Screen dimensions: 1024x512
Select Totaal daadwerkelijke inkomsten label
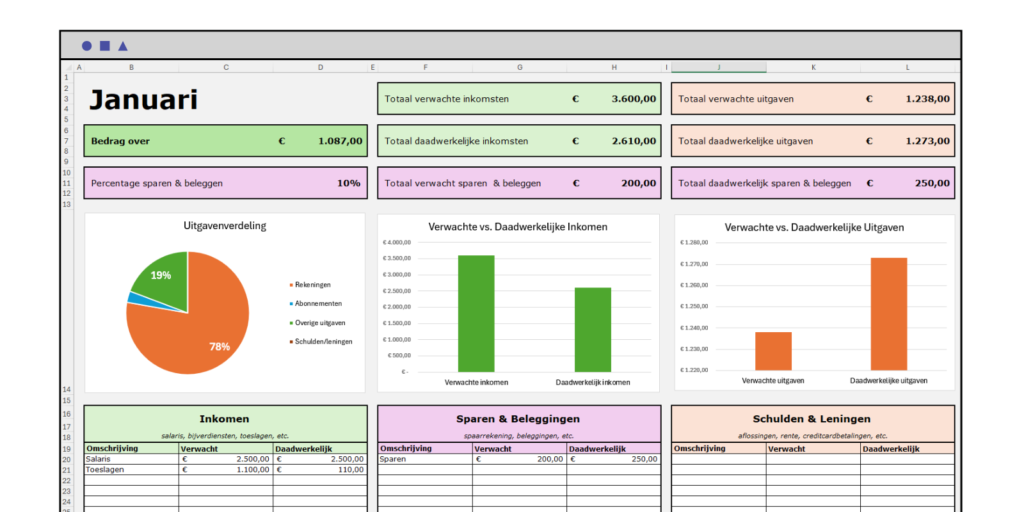click(x=456, y=141)
